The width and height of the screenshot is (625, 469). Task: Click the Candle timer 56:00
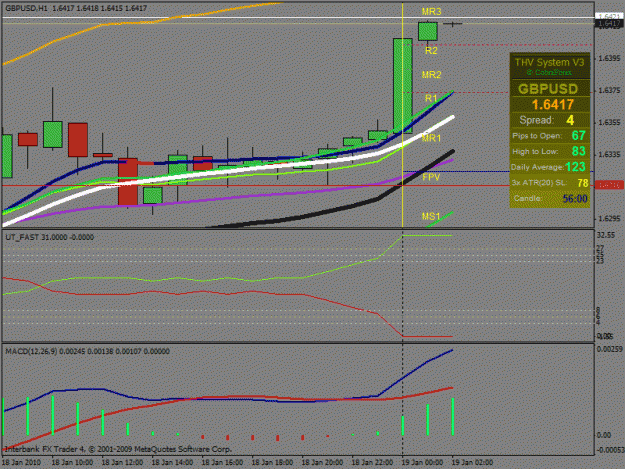tap(575, 198)
